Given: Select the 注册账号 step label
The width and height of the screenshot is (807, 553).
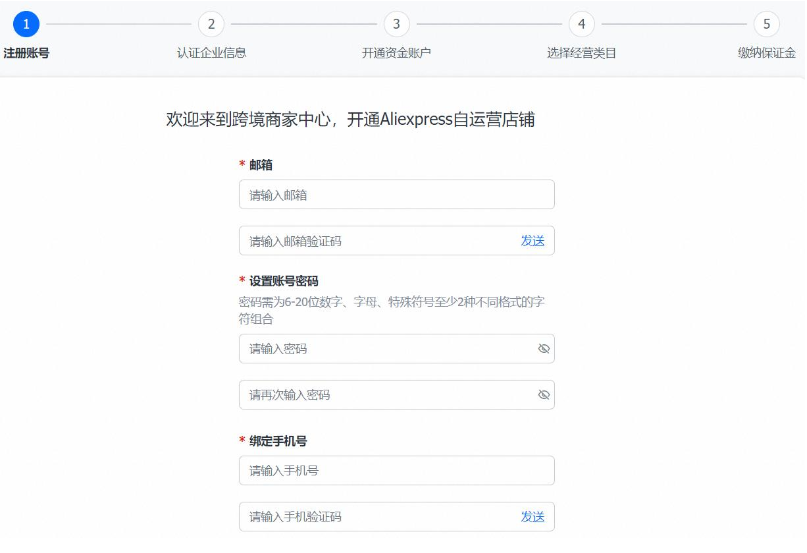Looking at the screenshot, I should 26,53.
